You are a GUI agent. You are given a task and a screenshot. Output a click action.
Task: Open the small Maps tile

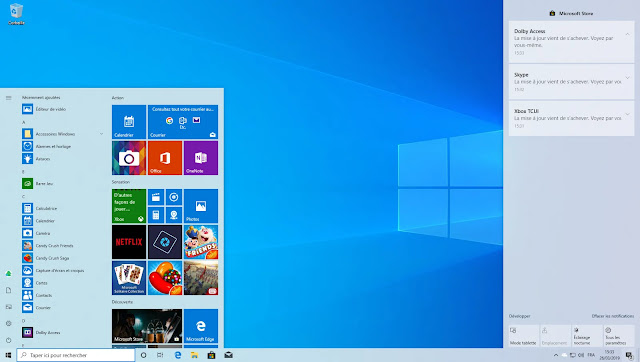click(x=174, y=215)
